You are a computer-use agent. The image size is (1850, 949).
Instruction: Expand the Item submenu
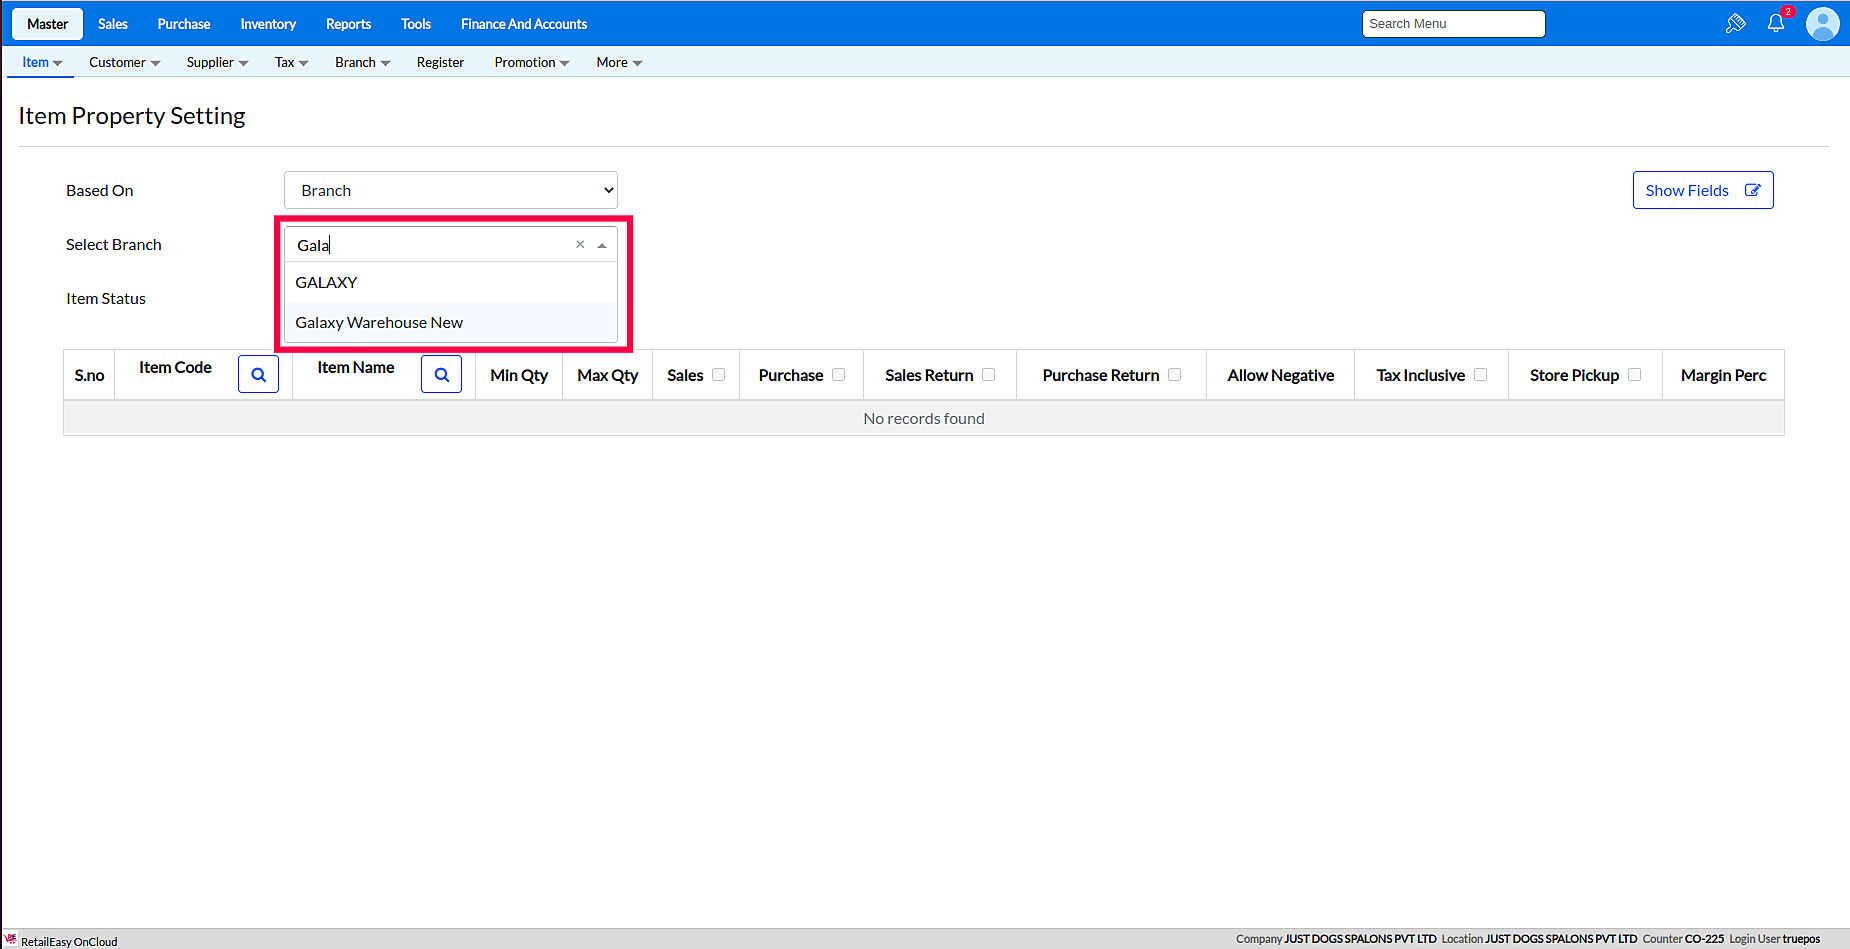tap(42, 62)
